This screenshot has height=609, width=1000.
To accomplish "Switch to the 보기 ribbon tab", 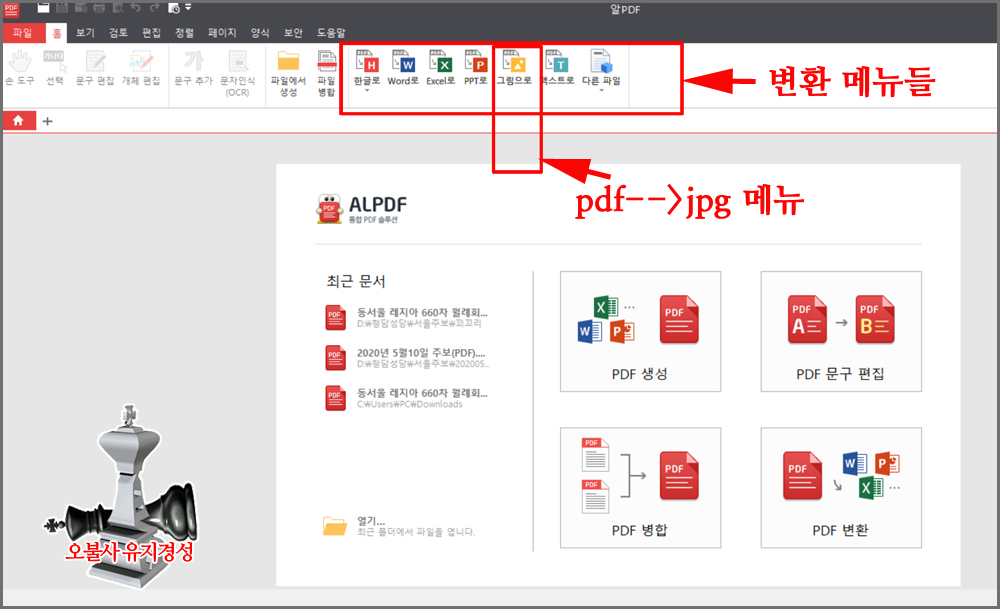I will coord(85,33).
